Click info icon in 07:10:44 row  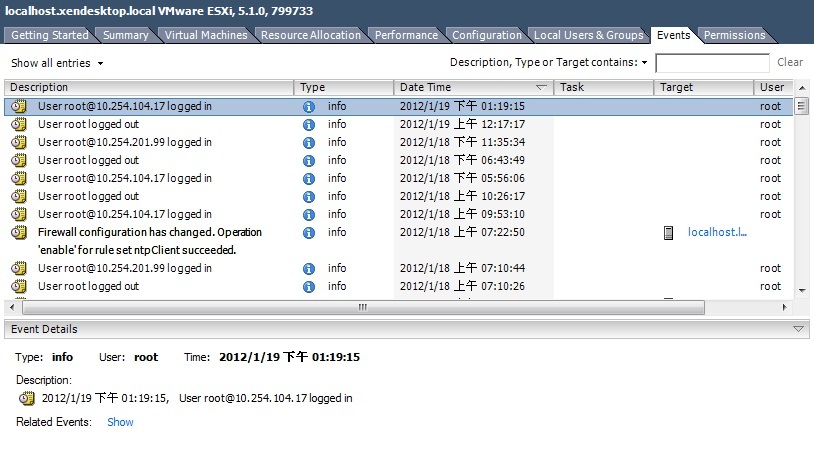click(x=309, y=269)
